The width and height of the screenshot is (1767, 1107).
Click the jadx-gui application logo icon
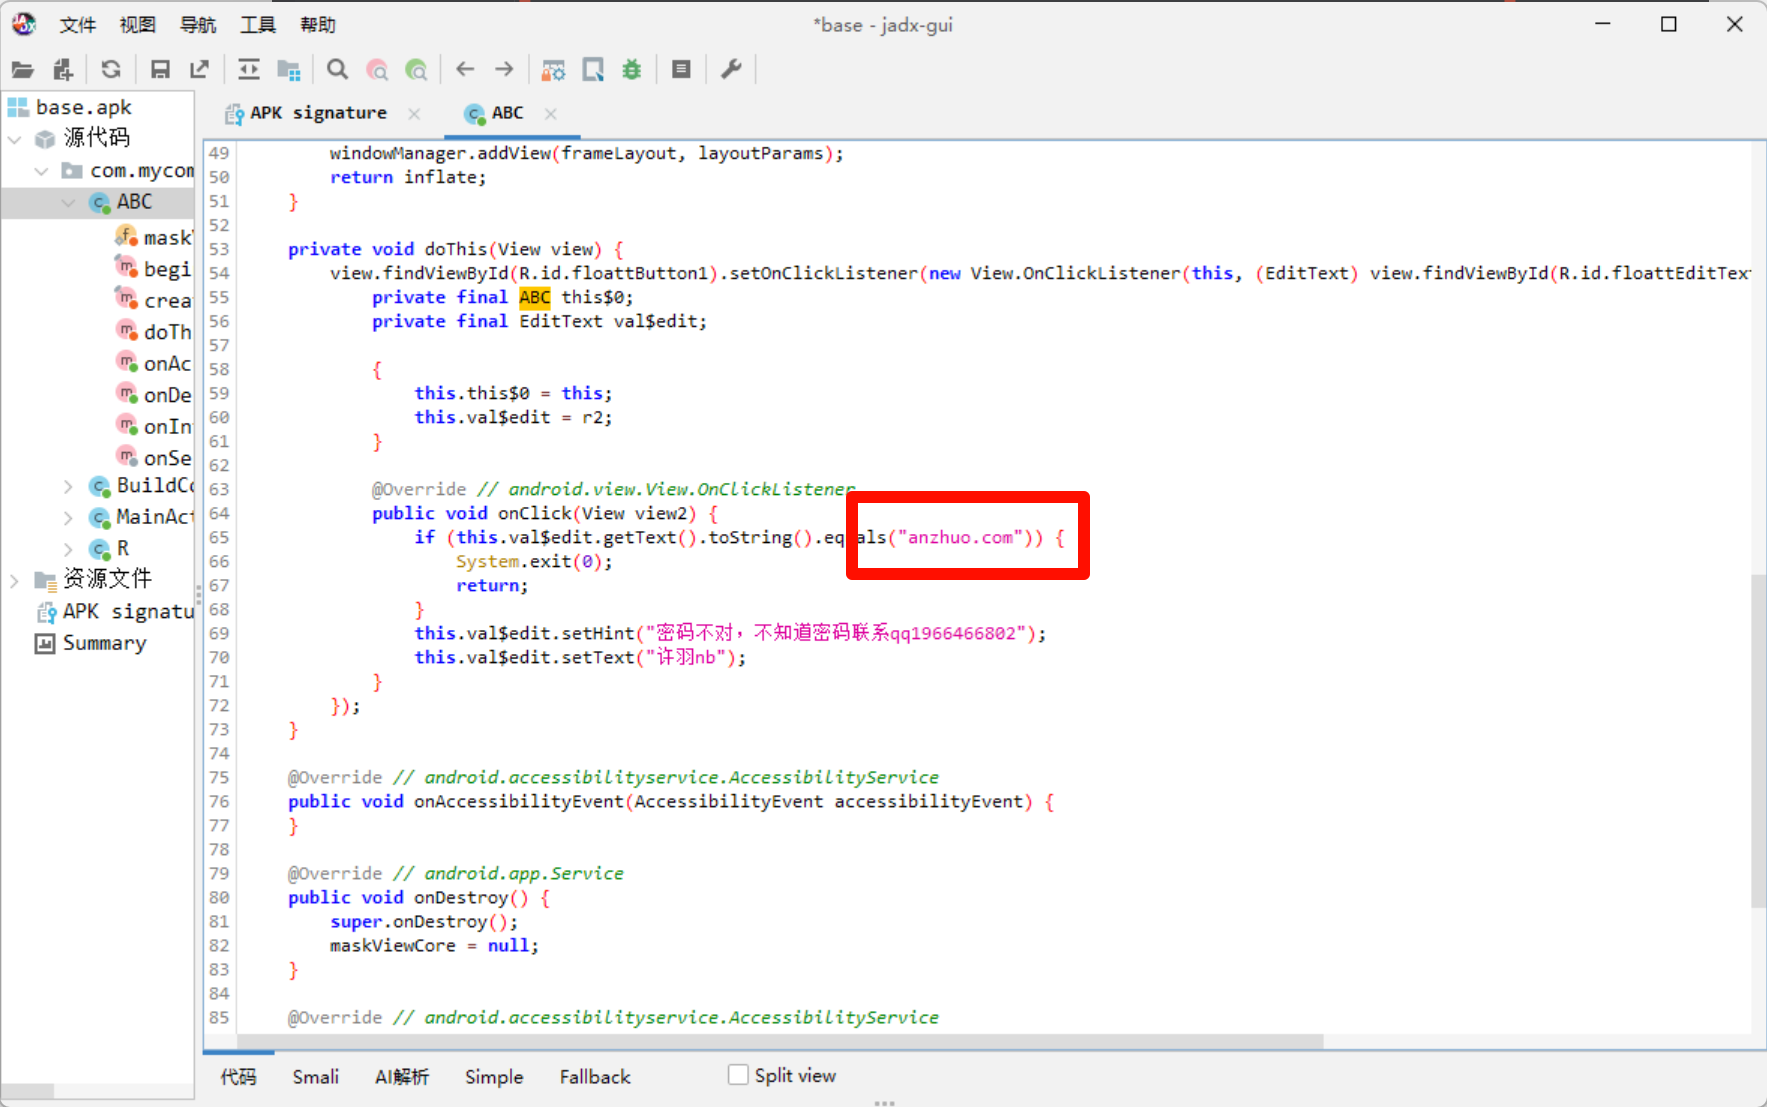24,24
